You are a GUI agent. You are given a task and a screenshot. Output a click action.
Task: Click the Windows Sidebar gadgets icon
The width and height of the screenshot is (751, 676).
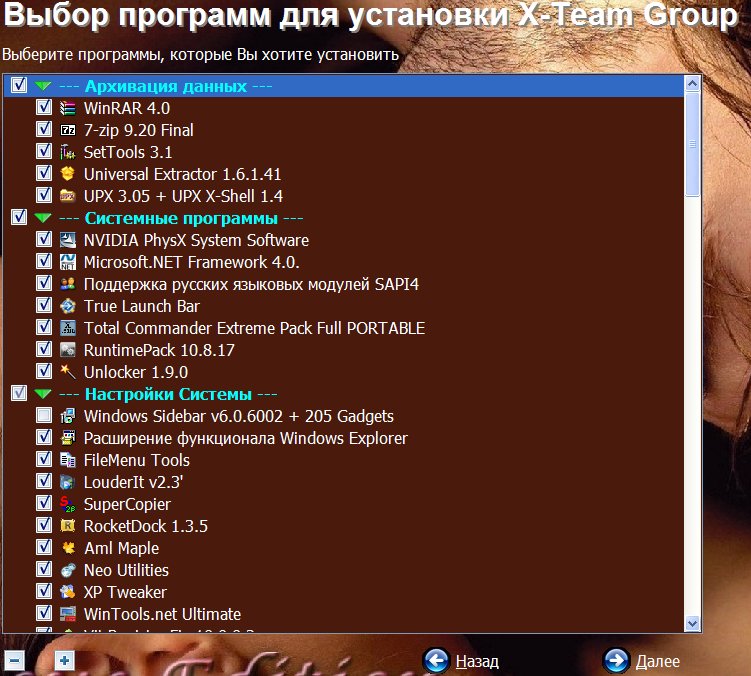tap(68, 416)
